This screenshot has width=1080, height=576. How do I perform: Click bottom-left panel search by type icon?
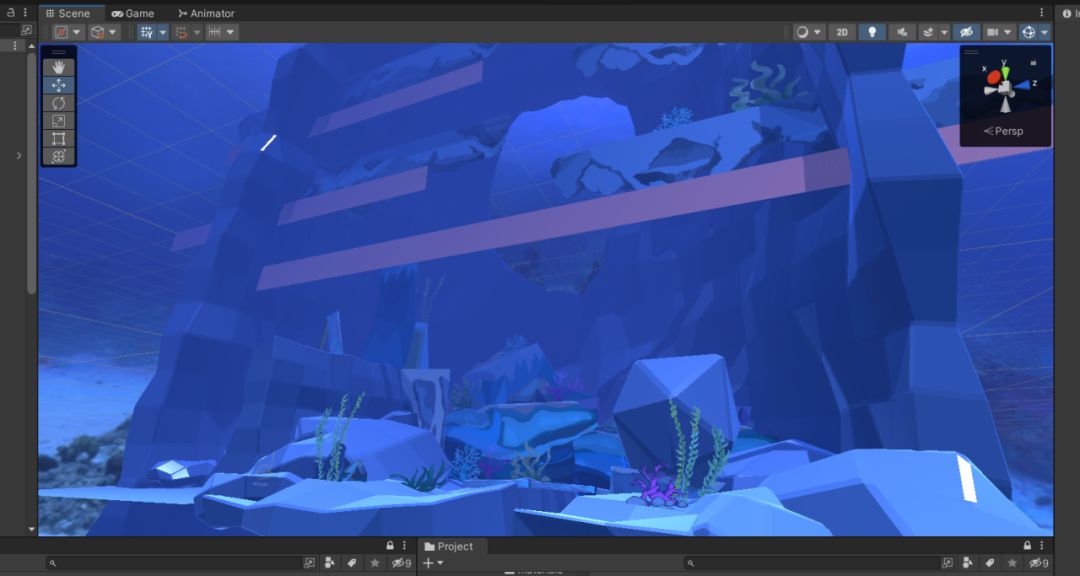(330, 563)
